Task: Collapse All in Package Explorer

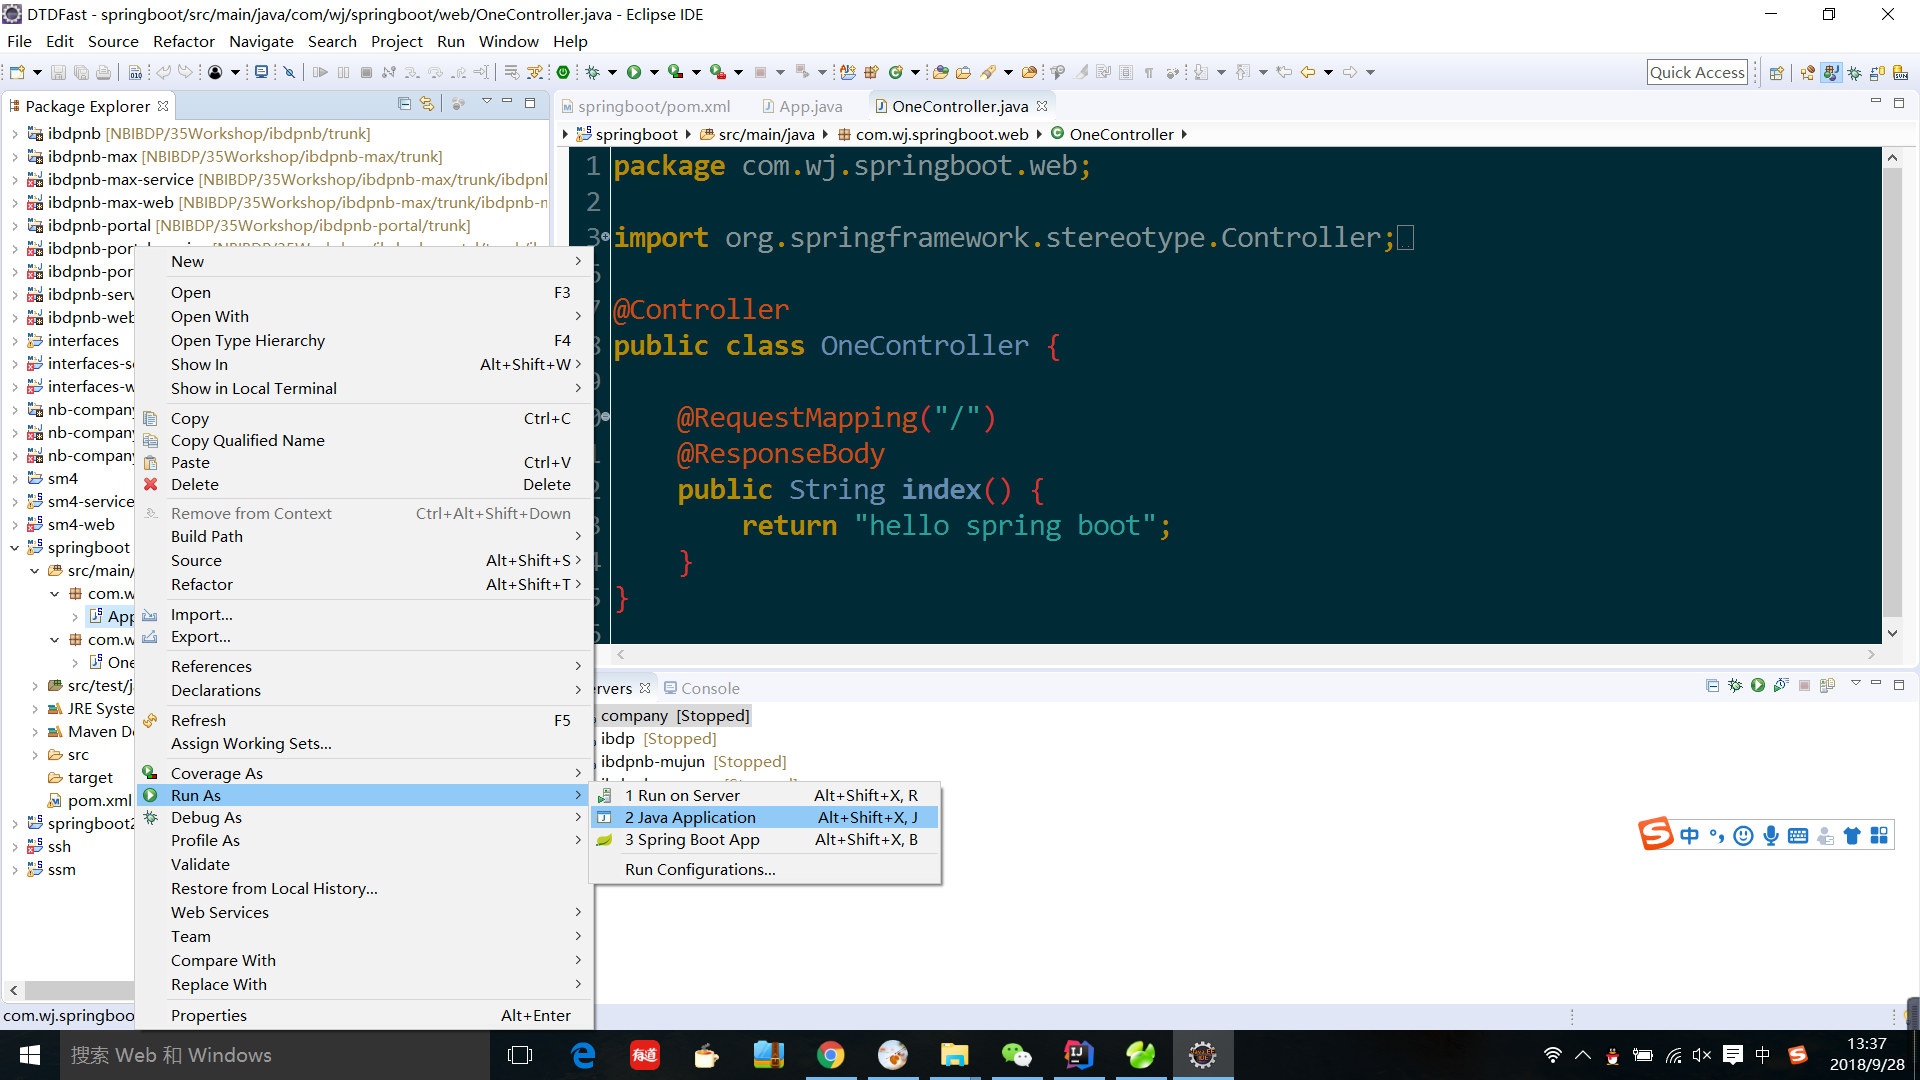Action: pos(404,104)
